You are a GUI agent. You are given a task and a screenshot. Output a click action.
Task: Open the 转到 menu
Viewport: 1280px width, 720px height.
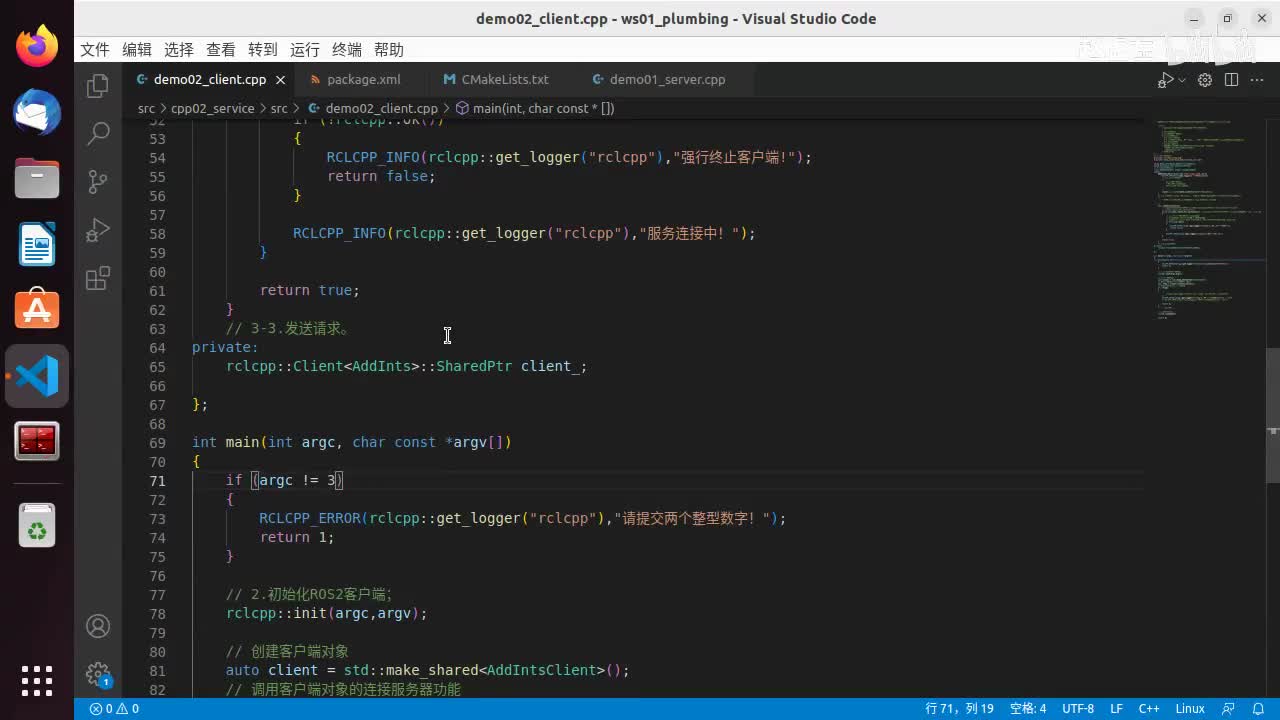pos(263,50)
